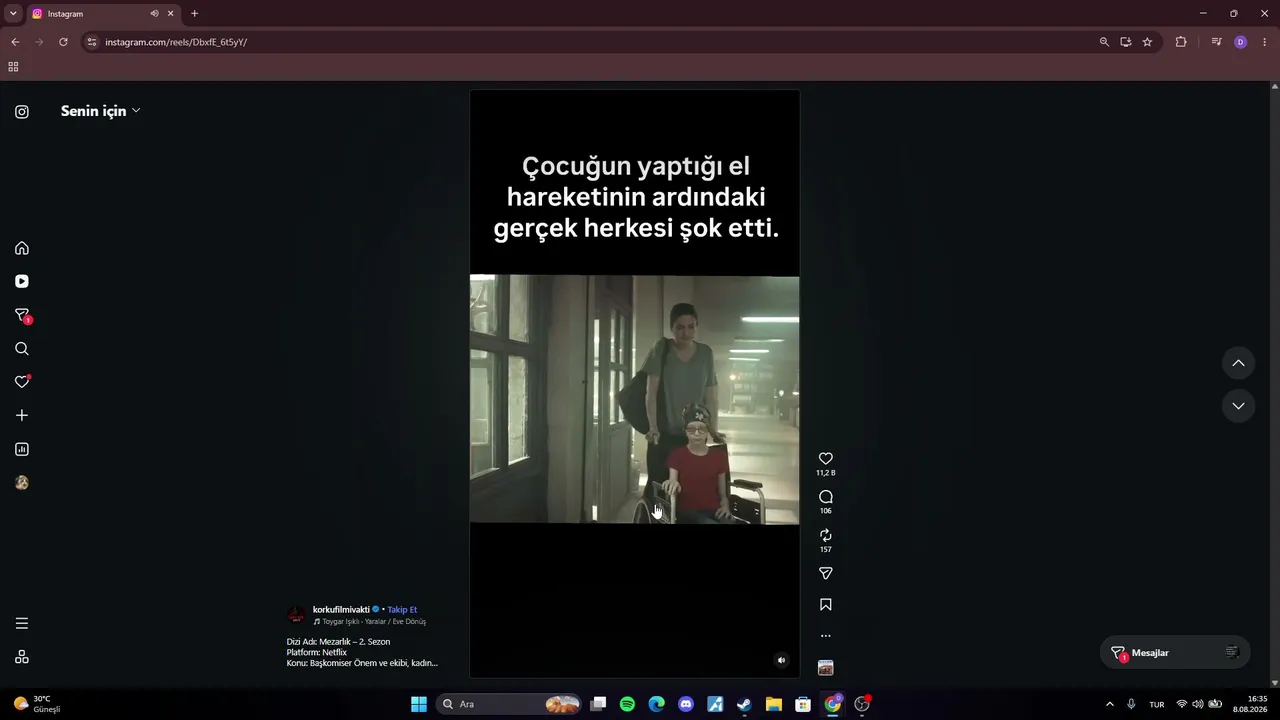Create a new post with plus icon
The image size is (1280, 720).
[x=22, y=415]
